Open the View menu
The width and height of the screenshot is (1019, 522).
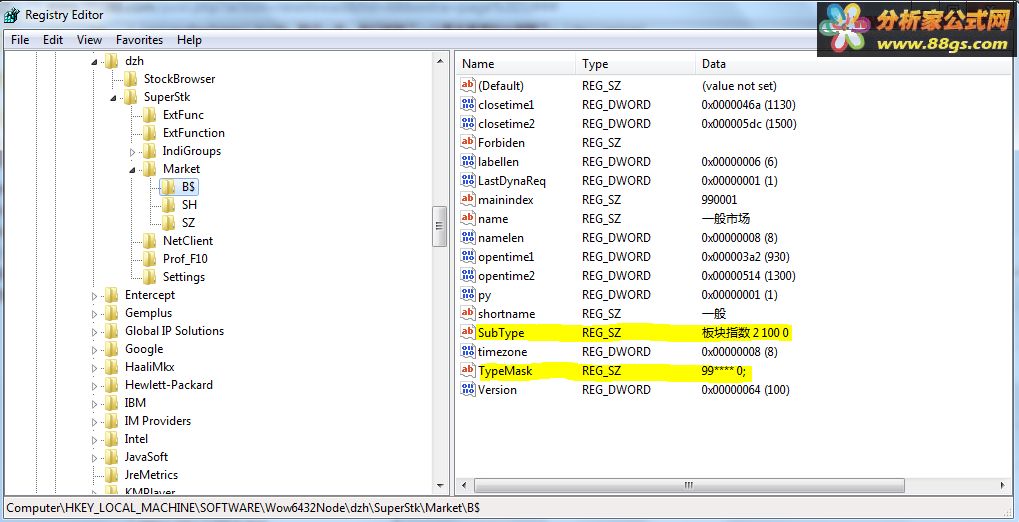pos(89,40)
